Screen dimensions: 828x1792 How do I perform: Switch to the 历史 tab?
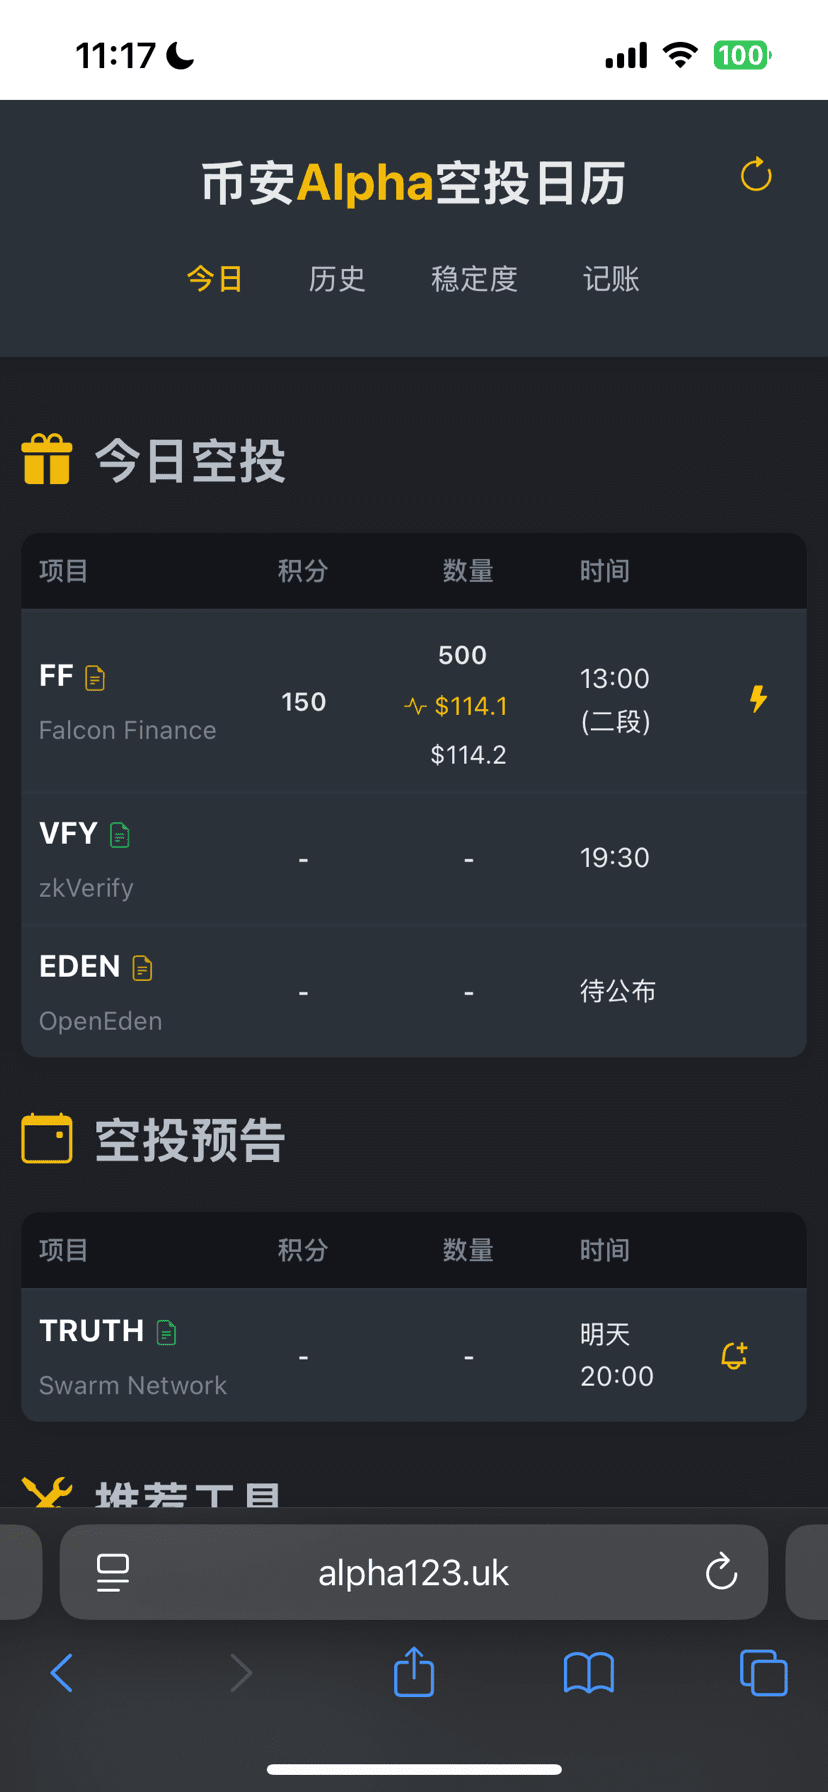[x=337, y=279]
